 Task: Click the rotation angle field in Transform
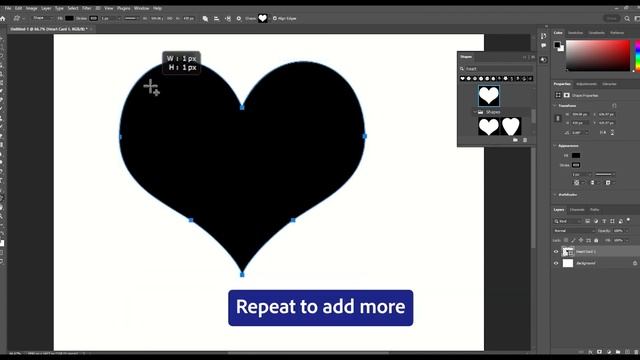[577, 133]
